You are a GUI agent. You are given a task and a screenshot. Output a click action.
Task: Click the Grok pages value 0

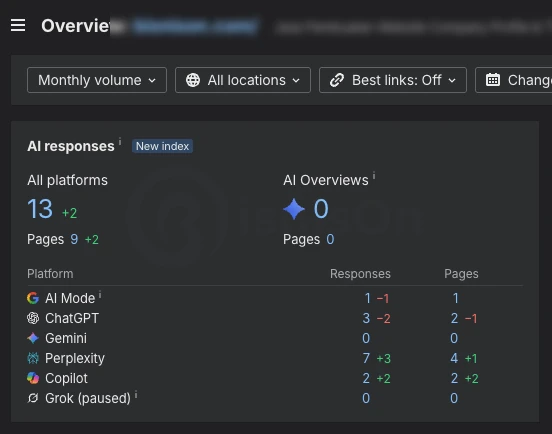(454, 398)
